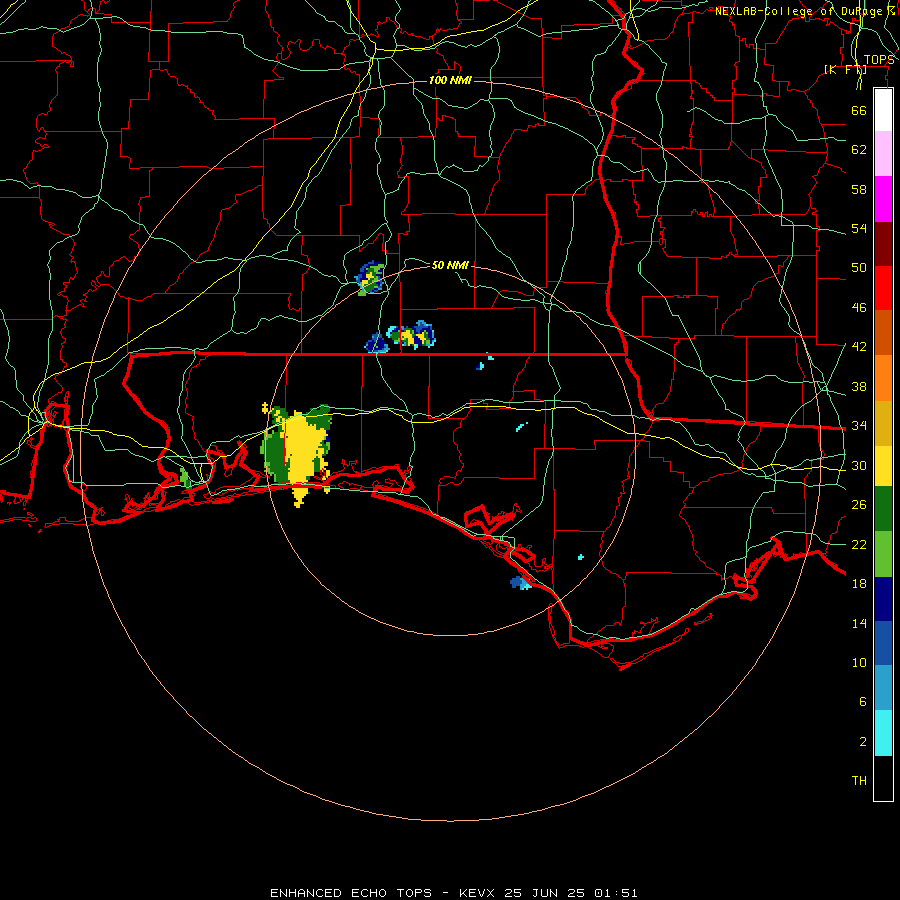The width and height of the screenshot is (900, 900).
Task: Click the 'ENHANCED ECHO TOPS' caption at bottom
Action: coord(351,893)
